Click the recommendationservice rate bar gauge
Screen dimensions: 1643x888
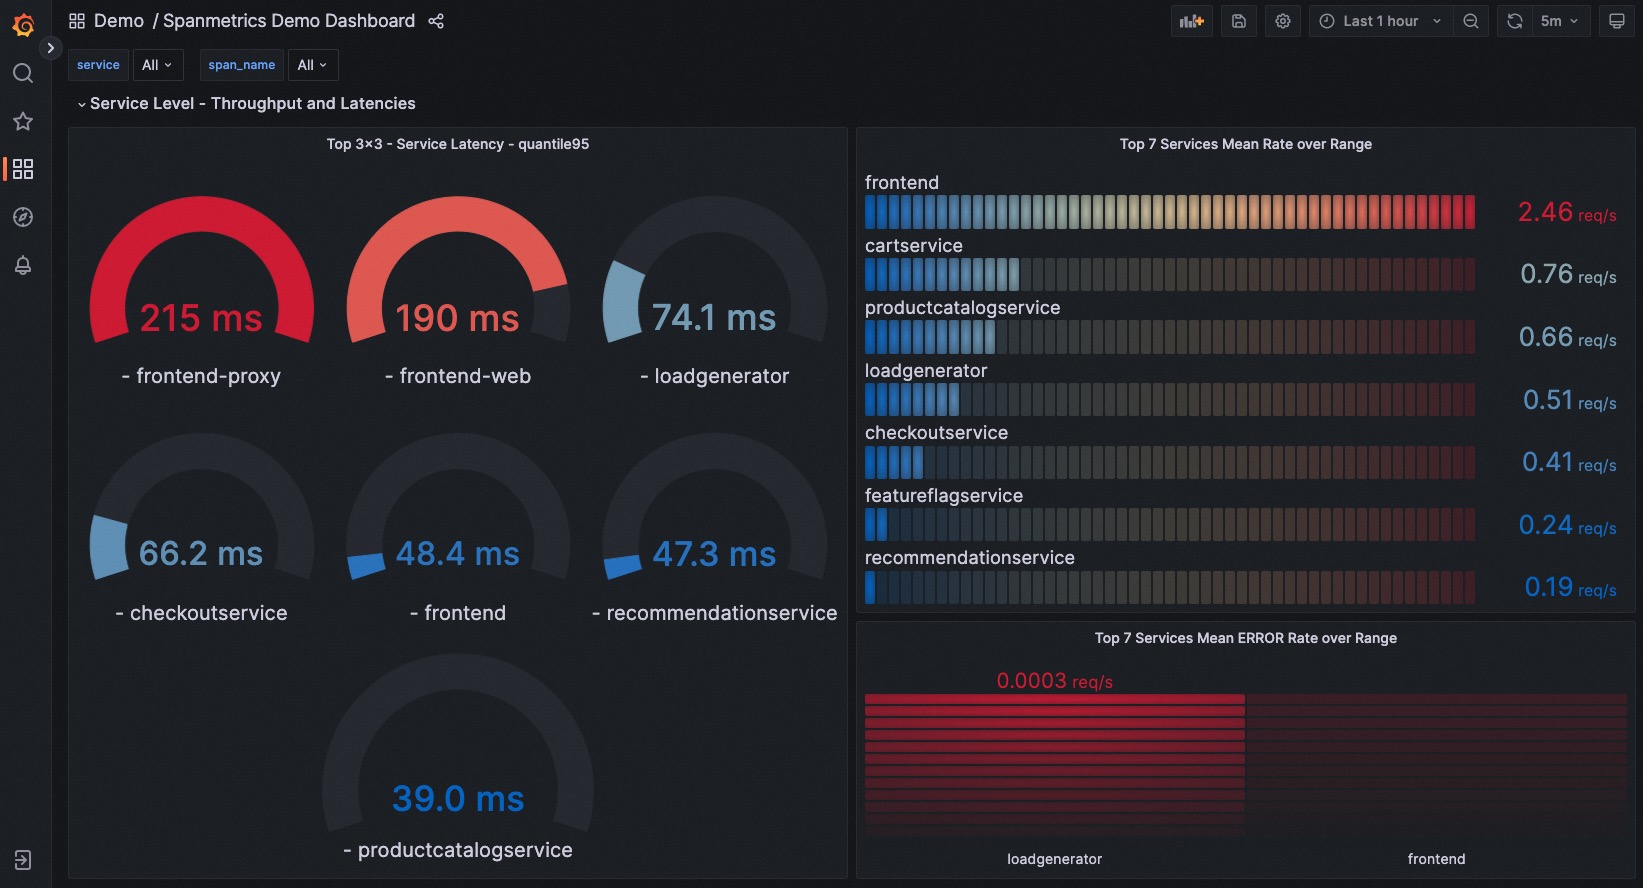1170,587
